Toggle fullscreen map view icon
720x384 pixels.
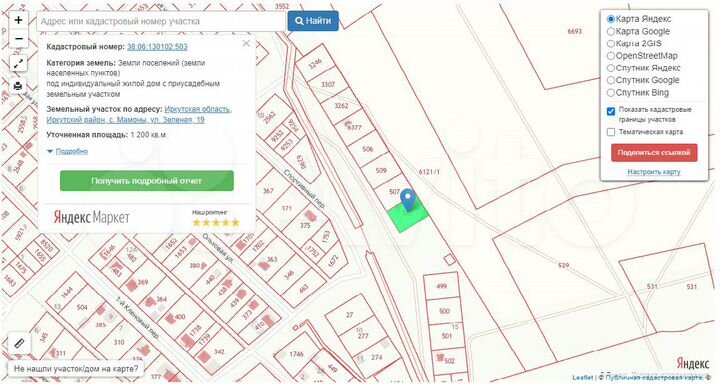point(18,63)
